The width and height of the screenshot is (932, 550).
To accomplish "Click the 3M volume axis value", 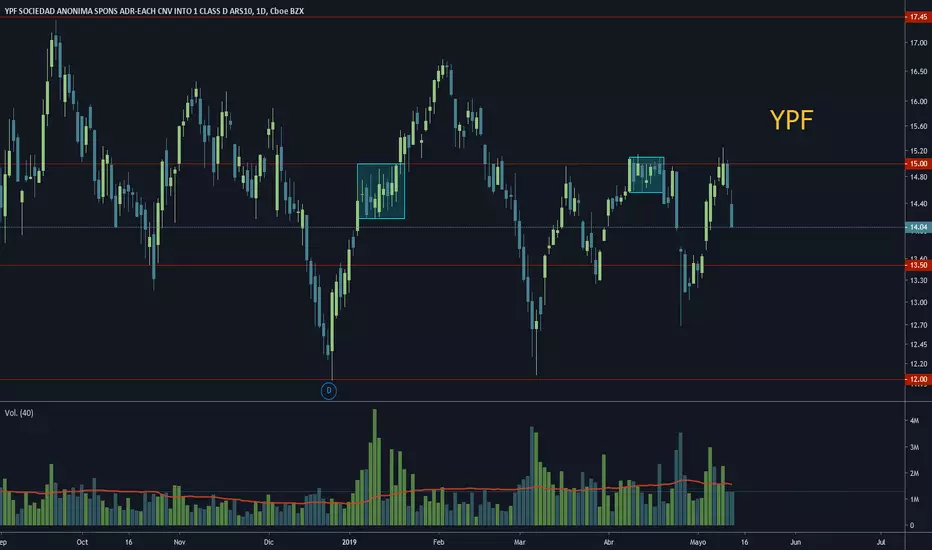I will tap(915, 447).
